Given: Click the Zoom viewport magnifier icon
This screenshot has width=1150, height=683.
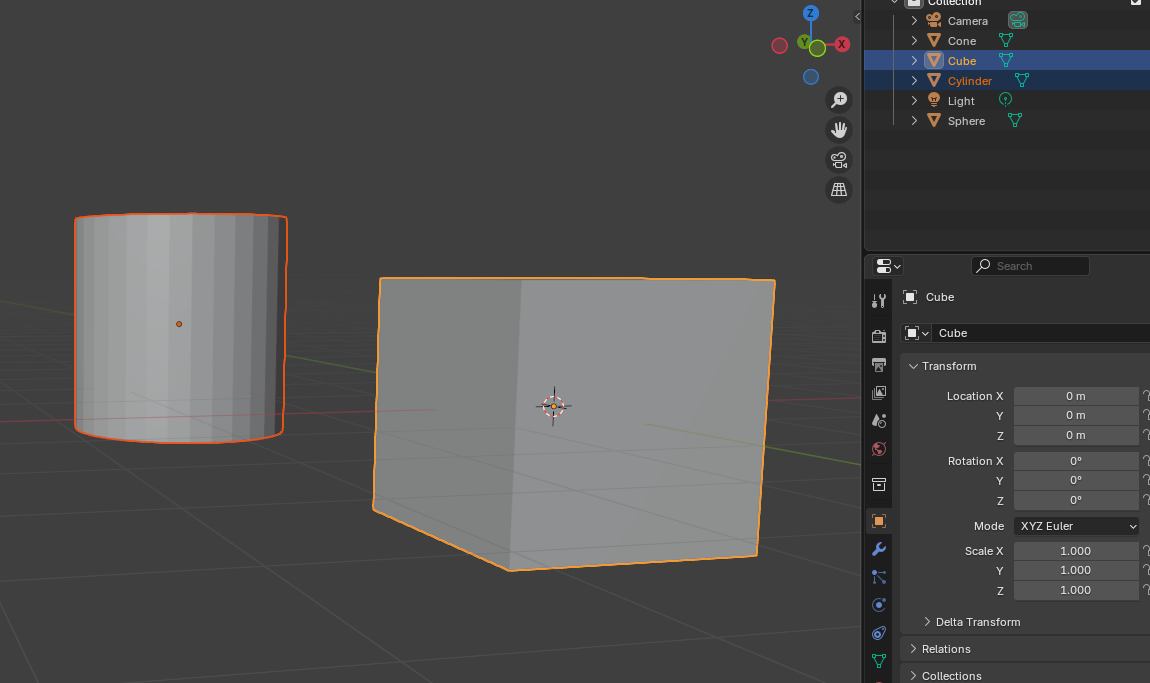Looking at the screenshot, I should click(x=839, y=100).
